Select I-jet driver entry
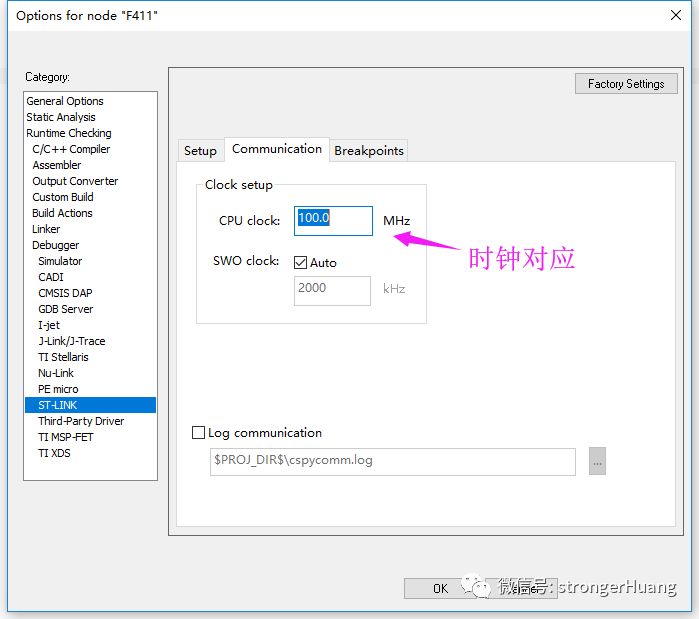 [49, 325]
